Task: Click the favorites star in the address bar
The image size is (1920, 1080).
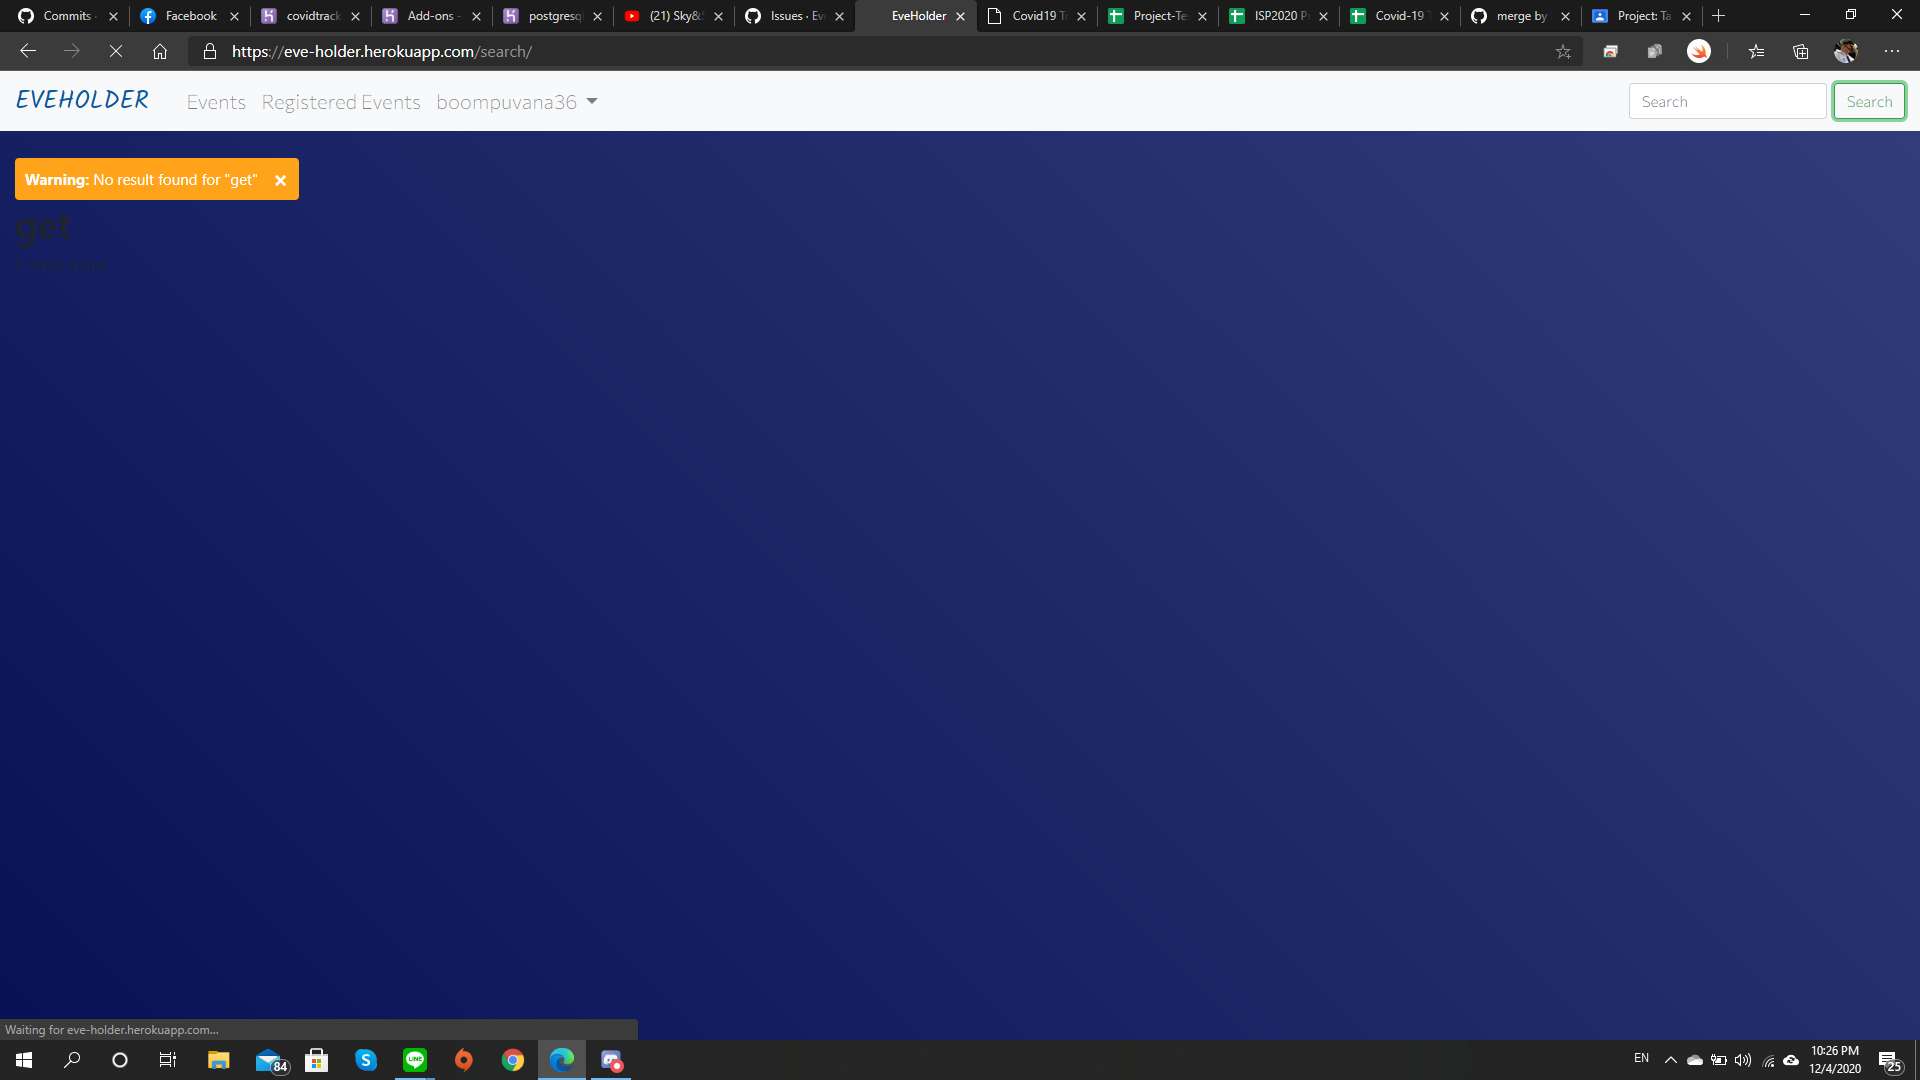Action: pos(1563,51)
